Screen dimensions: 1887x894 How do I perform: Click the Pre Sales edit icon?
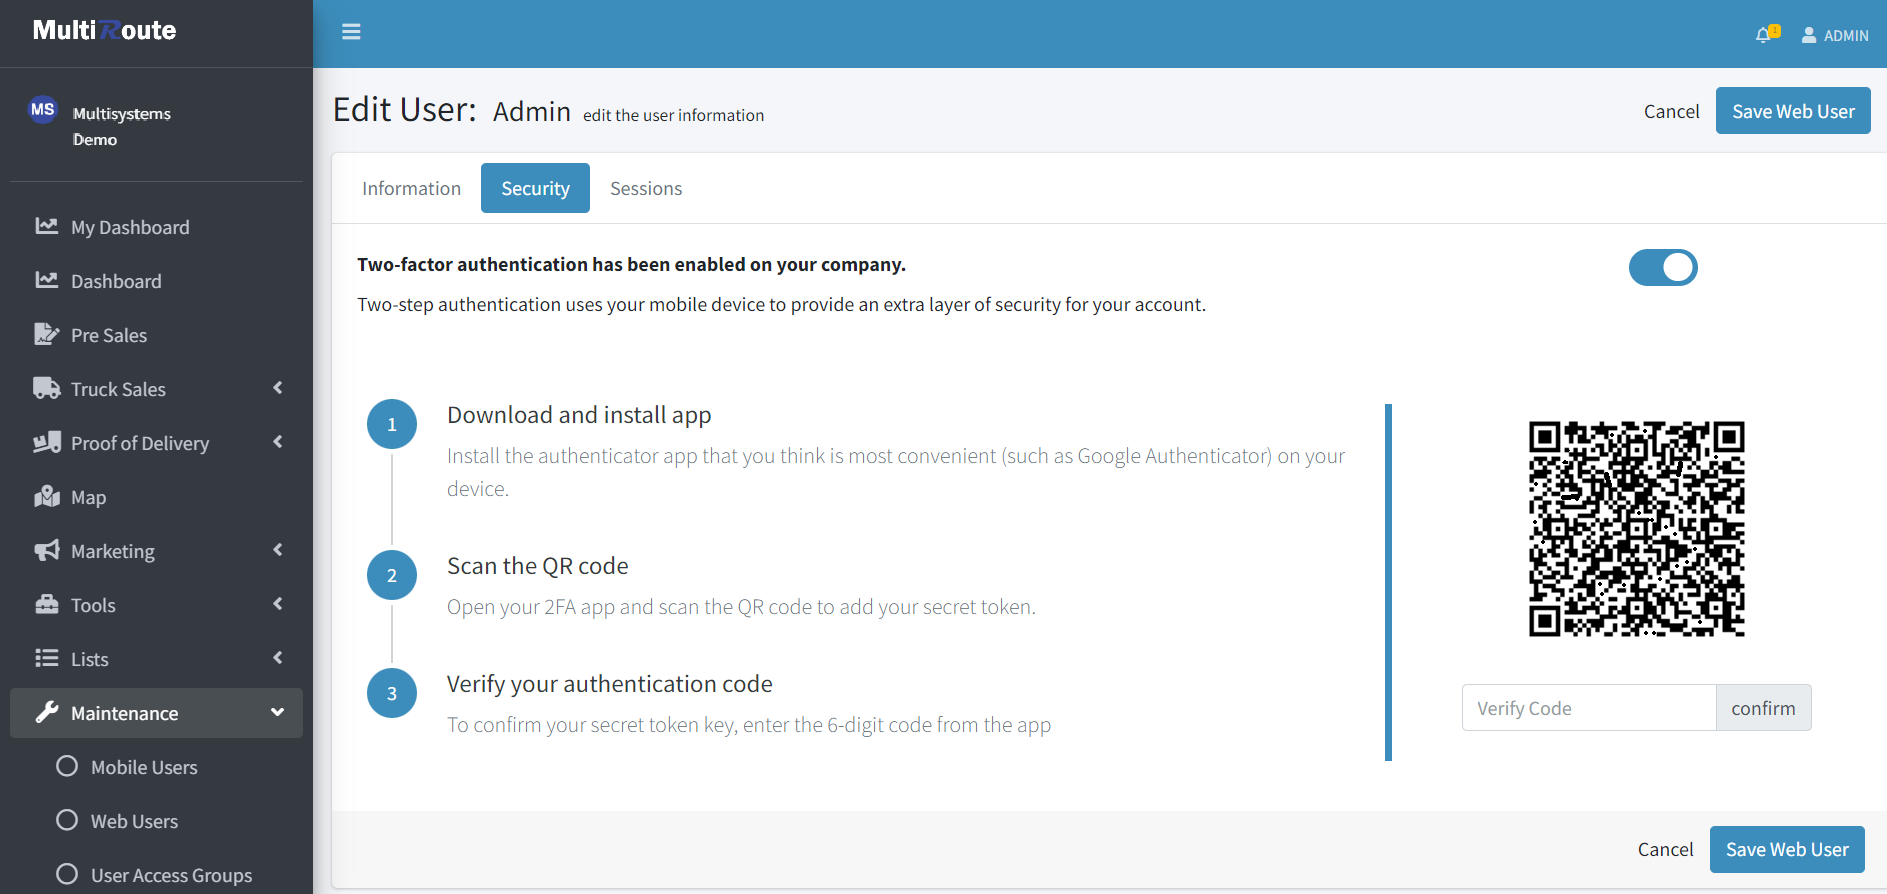click(x=46, y=334)
